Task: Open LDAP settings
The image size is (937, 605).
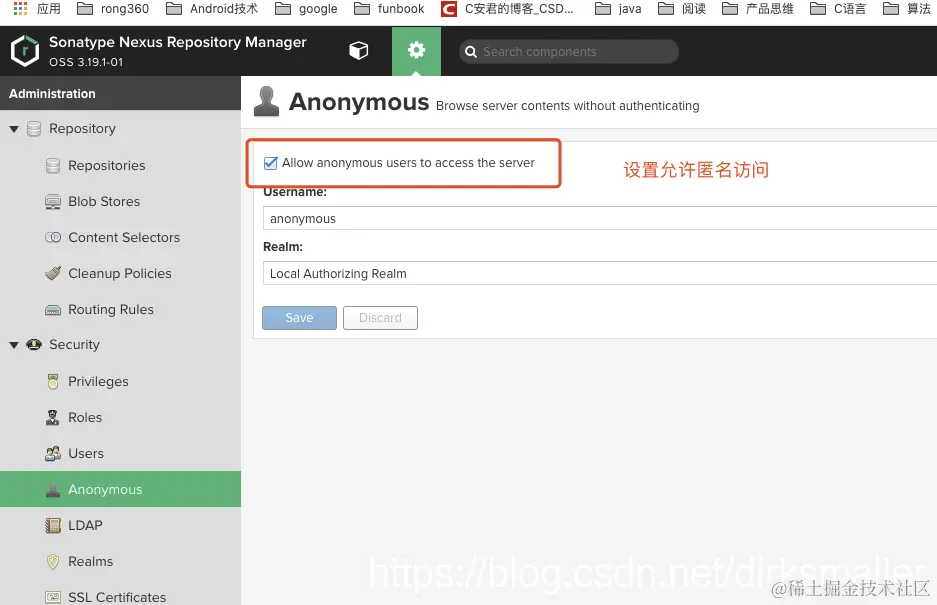Action: coord(85,525)
